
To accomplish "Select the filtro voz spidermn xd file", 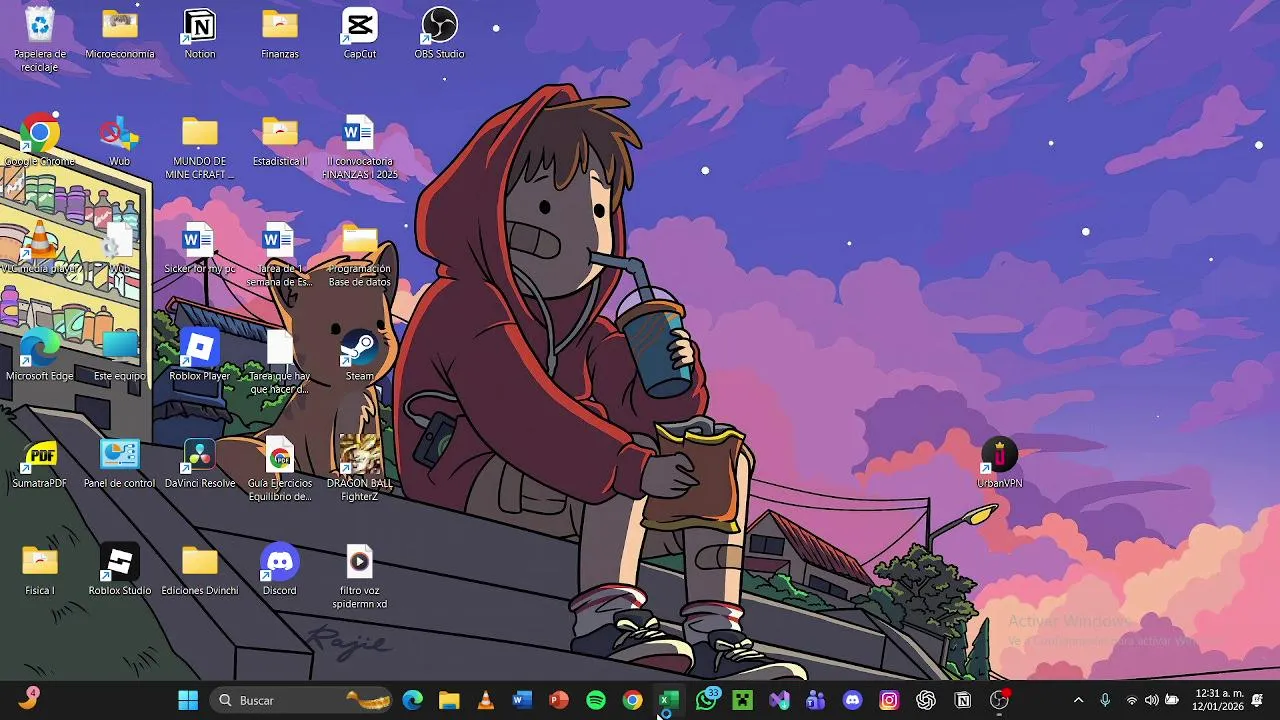I will pos(360,575).
